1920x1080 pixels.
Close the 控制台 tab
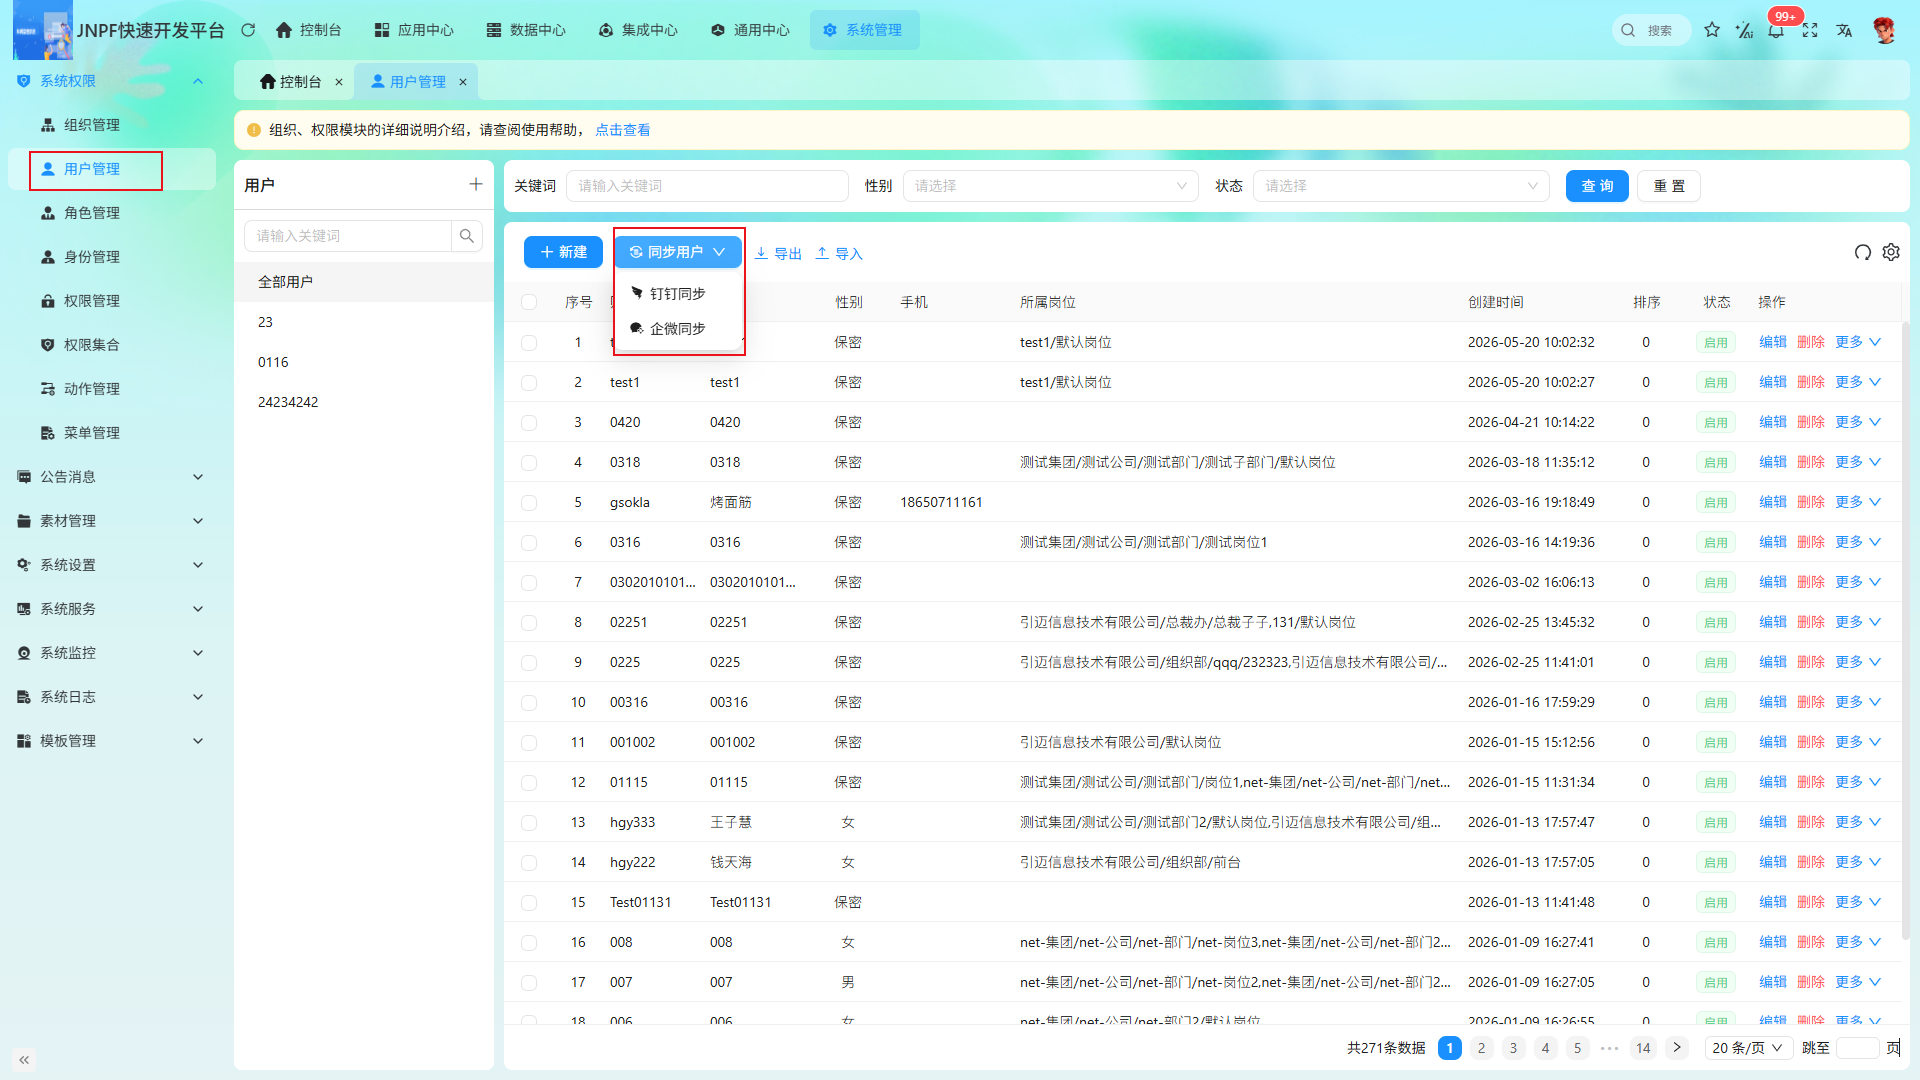point(339,82)
